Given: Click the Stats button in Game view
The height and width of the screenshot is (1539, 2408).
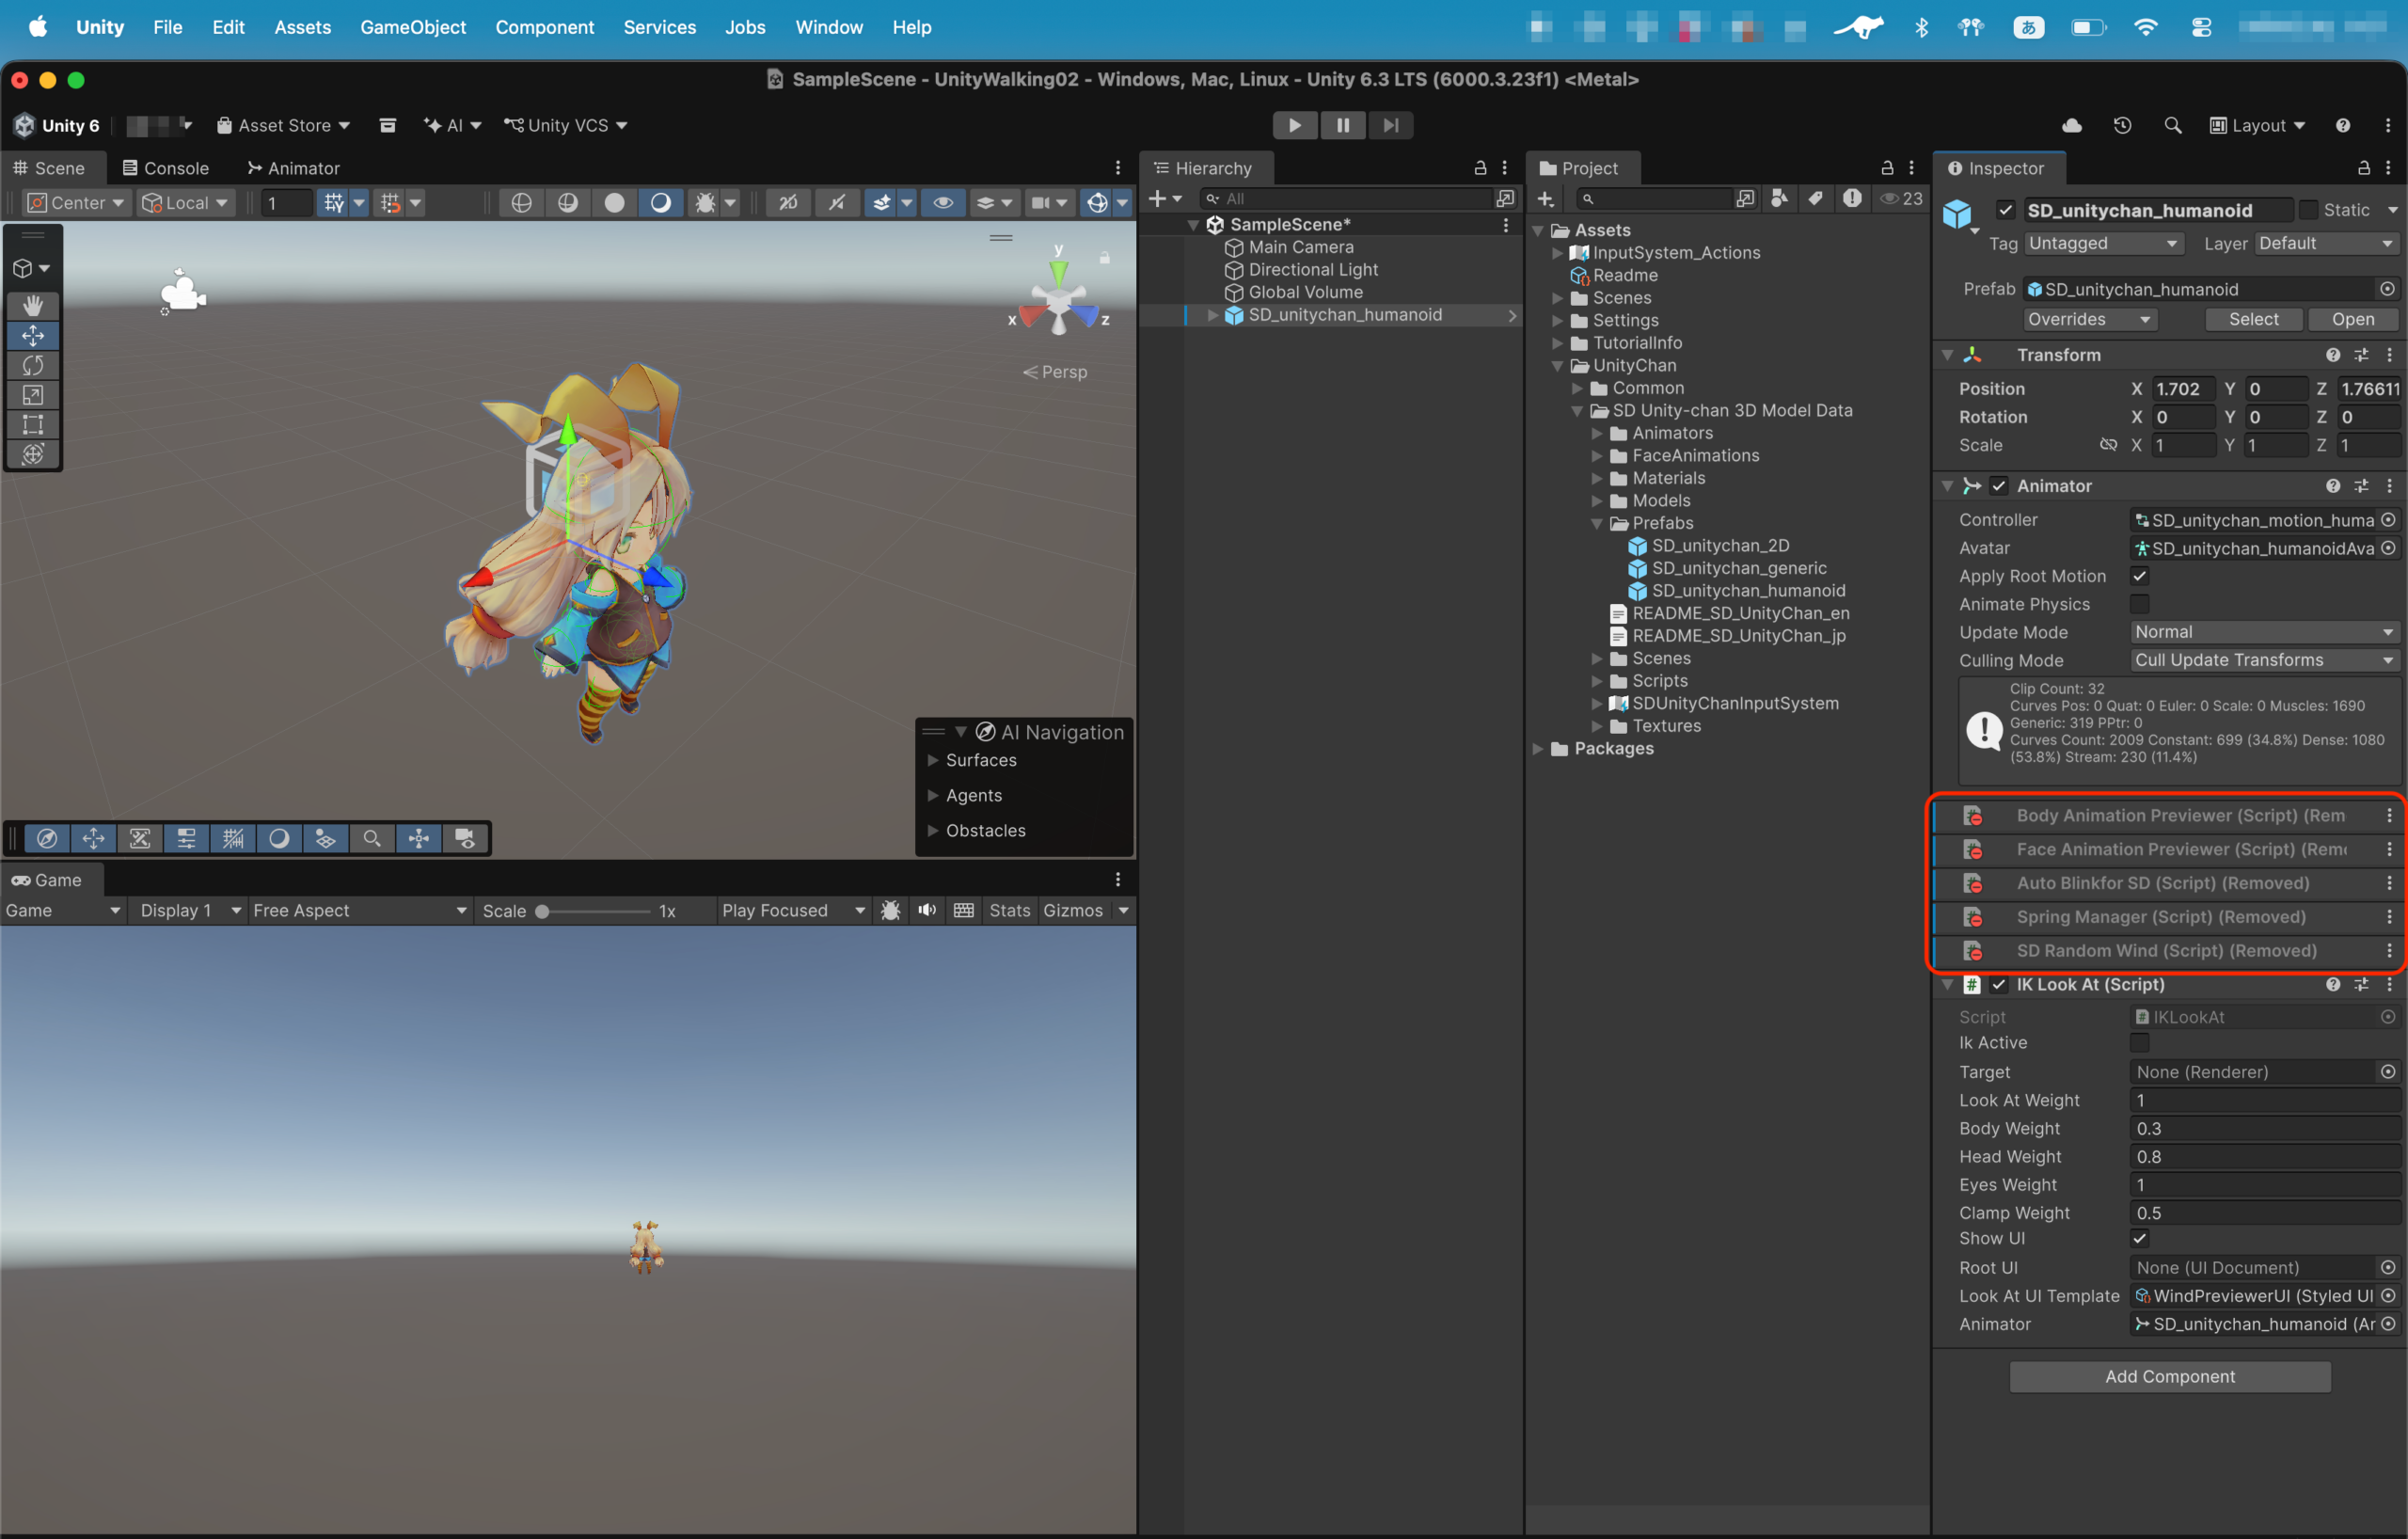Looking at the screenshot, I should coord(1009,910).
